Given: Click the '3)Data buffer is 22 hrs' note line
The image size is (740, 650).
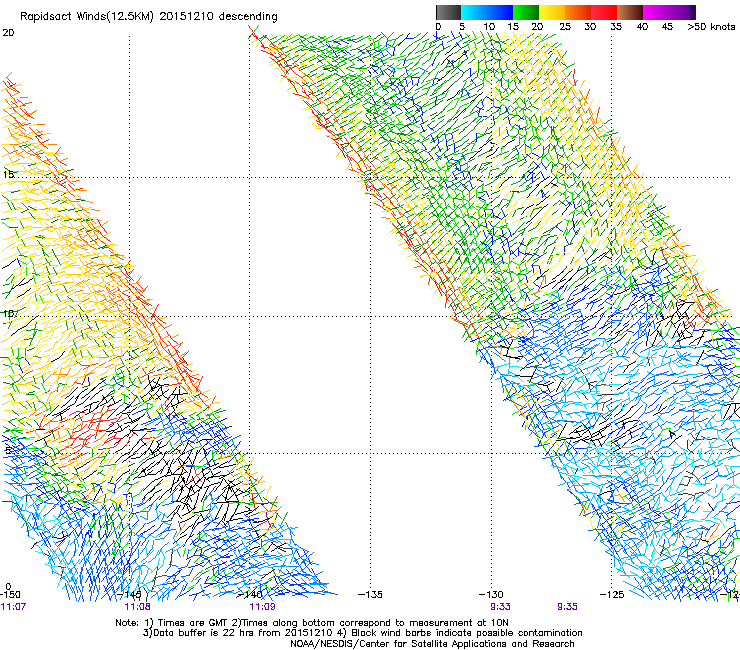Looking at the screenshot, I should point(362,633).
